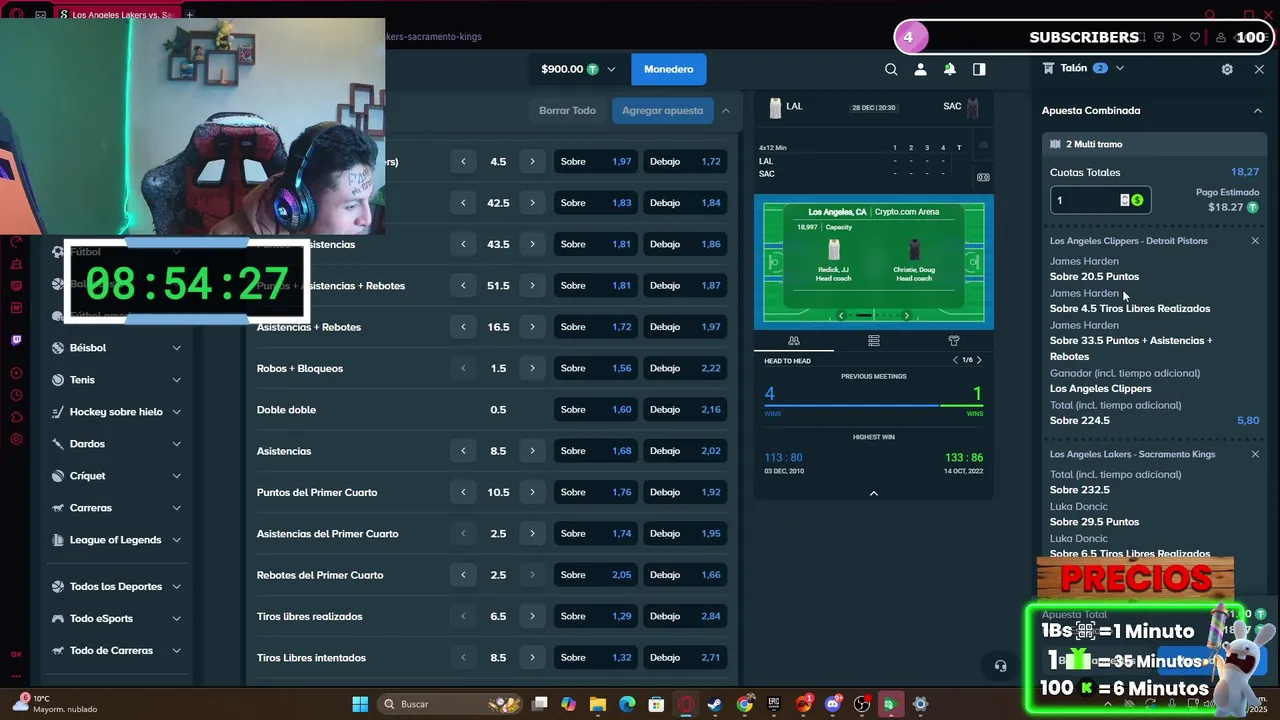Collapse the match statistics widget

[873, 493]
